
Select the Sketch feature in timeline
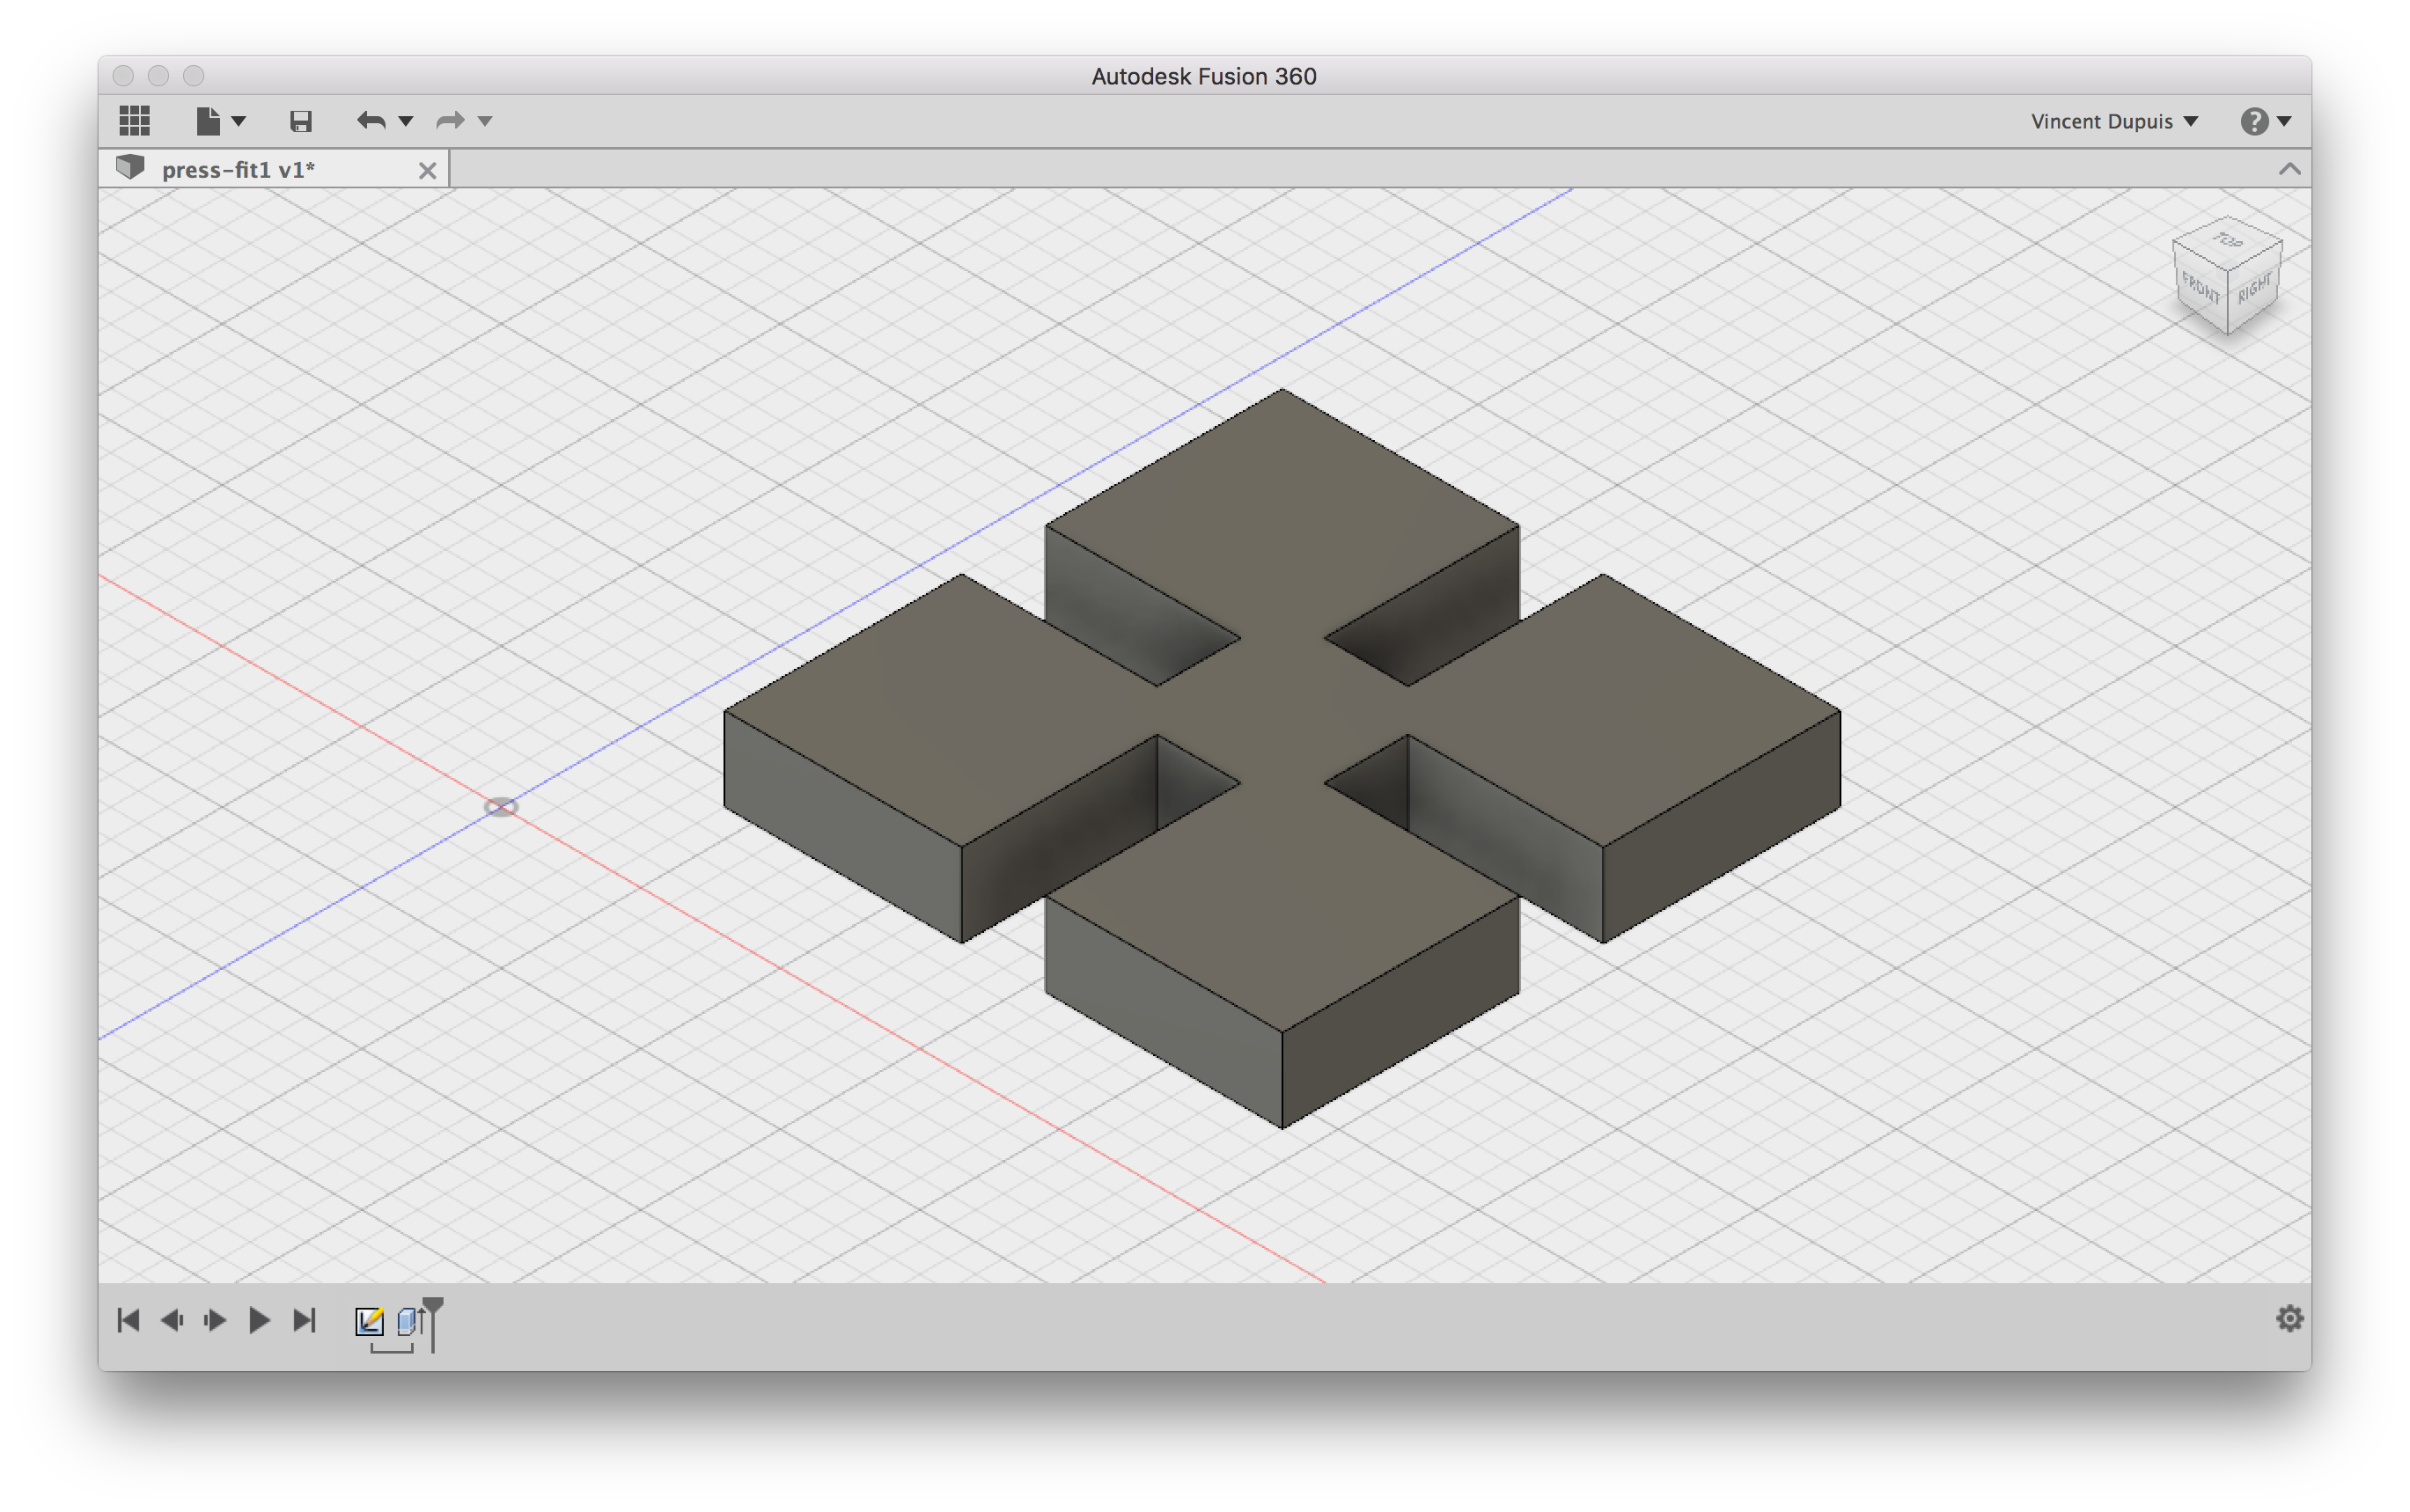[x=369, y=1321]
